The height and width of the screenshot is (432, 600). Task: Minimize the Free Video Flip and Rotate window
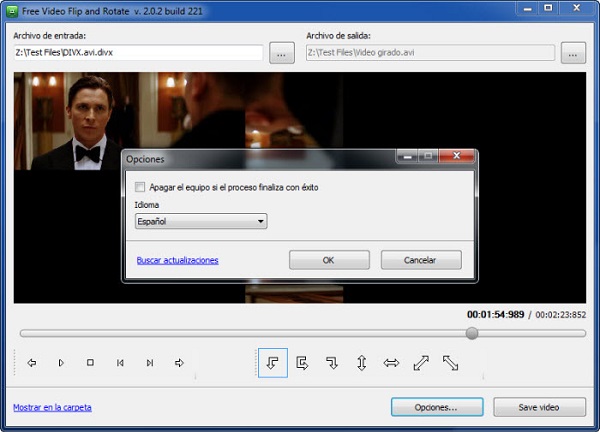tap(528, 8)
